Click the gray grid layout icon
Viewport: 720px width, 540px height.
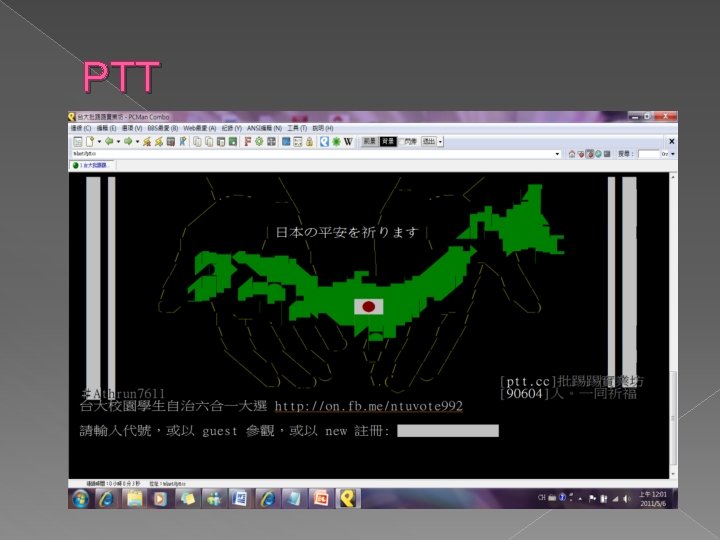coord(271,141)
